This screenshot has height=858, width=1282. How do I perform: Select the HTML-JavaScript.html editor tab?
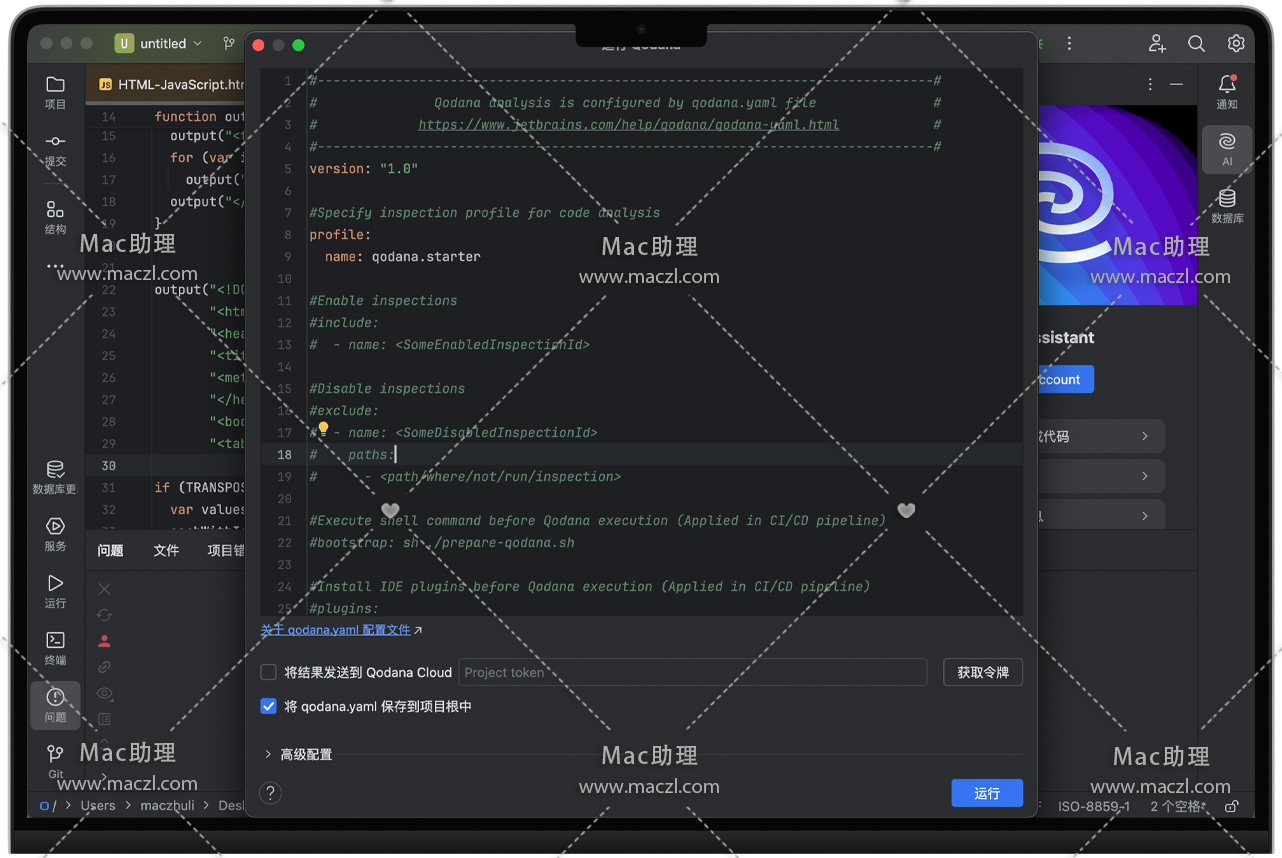click(170, 85)
